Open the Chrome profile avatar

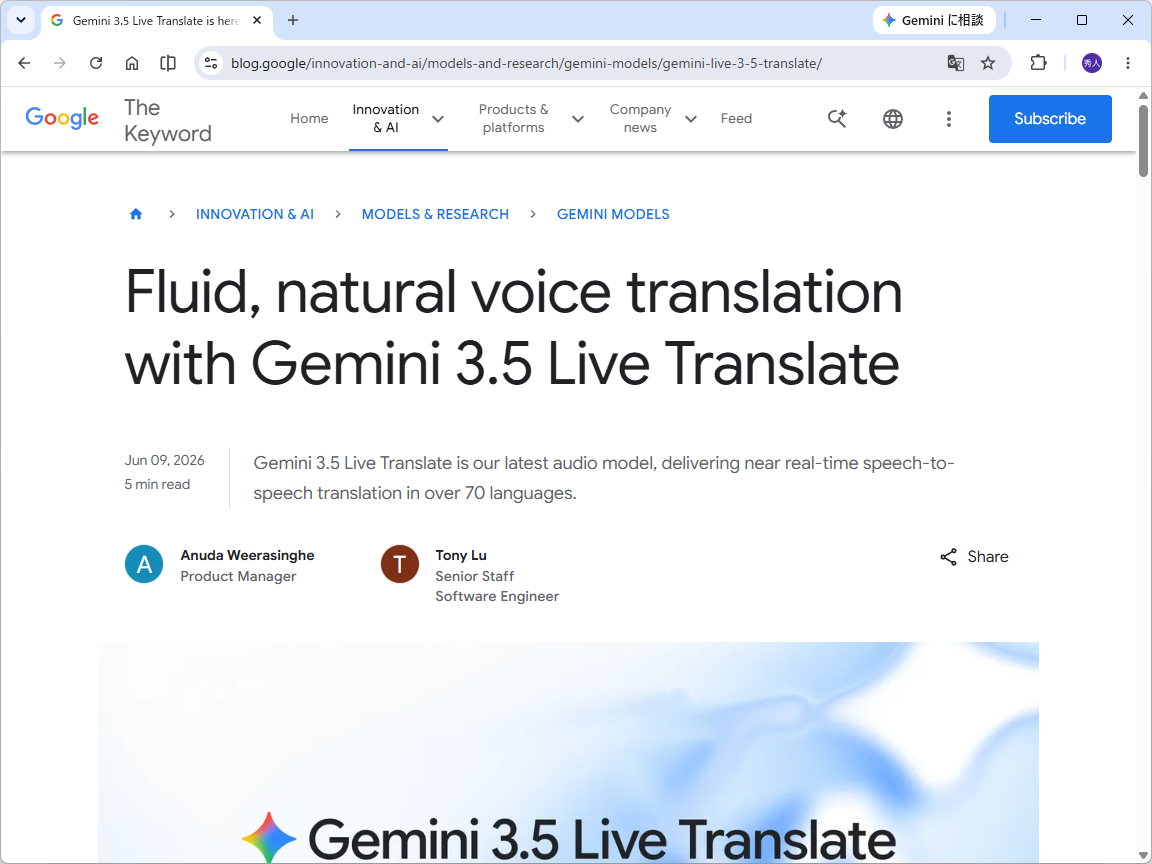pyautogui.click(x=1092, y=63)
